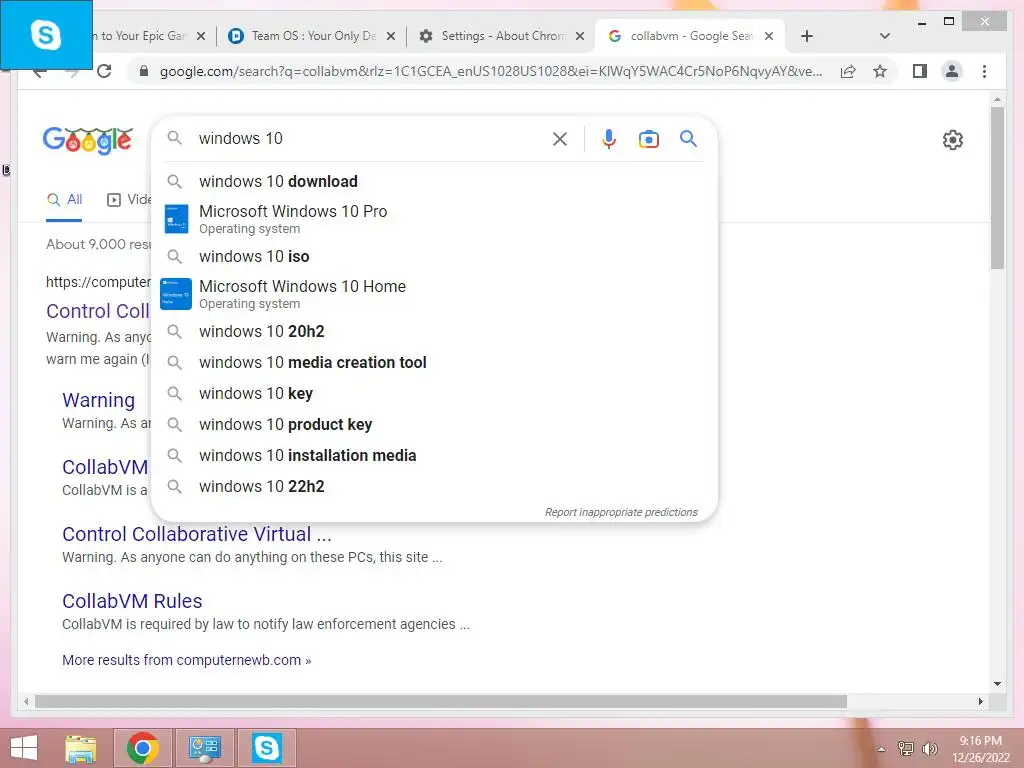The image size is (1024, 768).
Task: Open the Windows Start button
Action: coord(24,748)
